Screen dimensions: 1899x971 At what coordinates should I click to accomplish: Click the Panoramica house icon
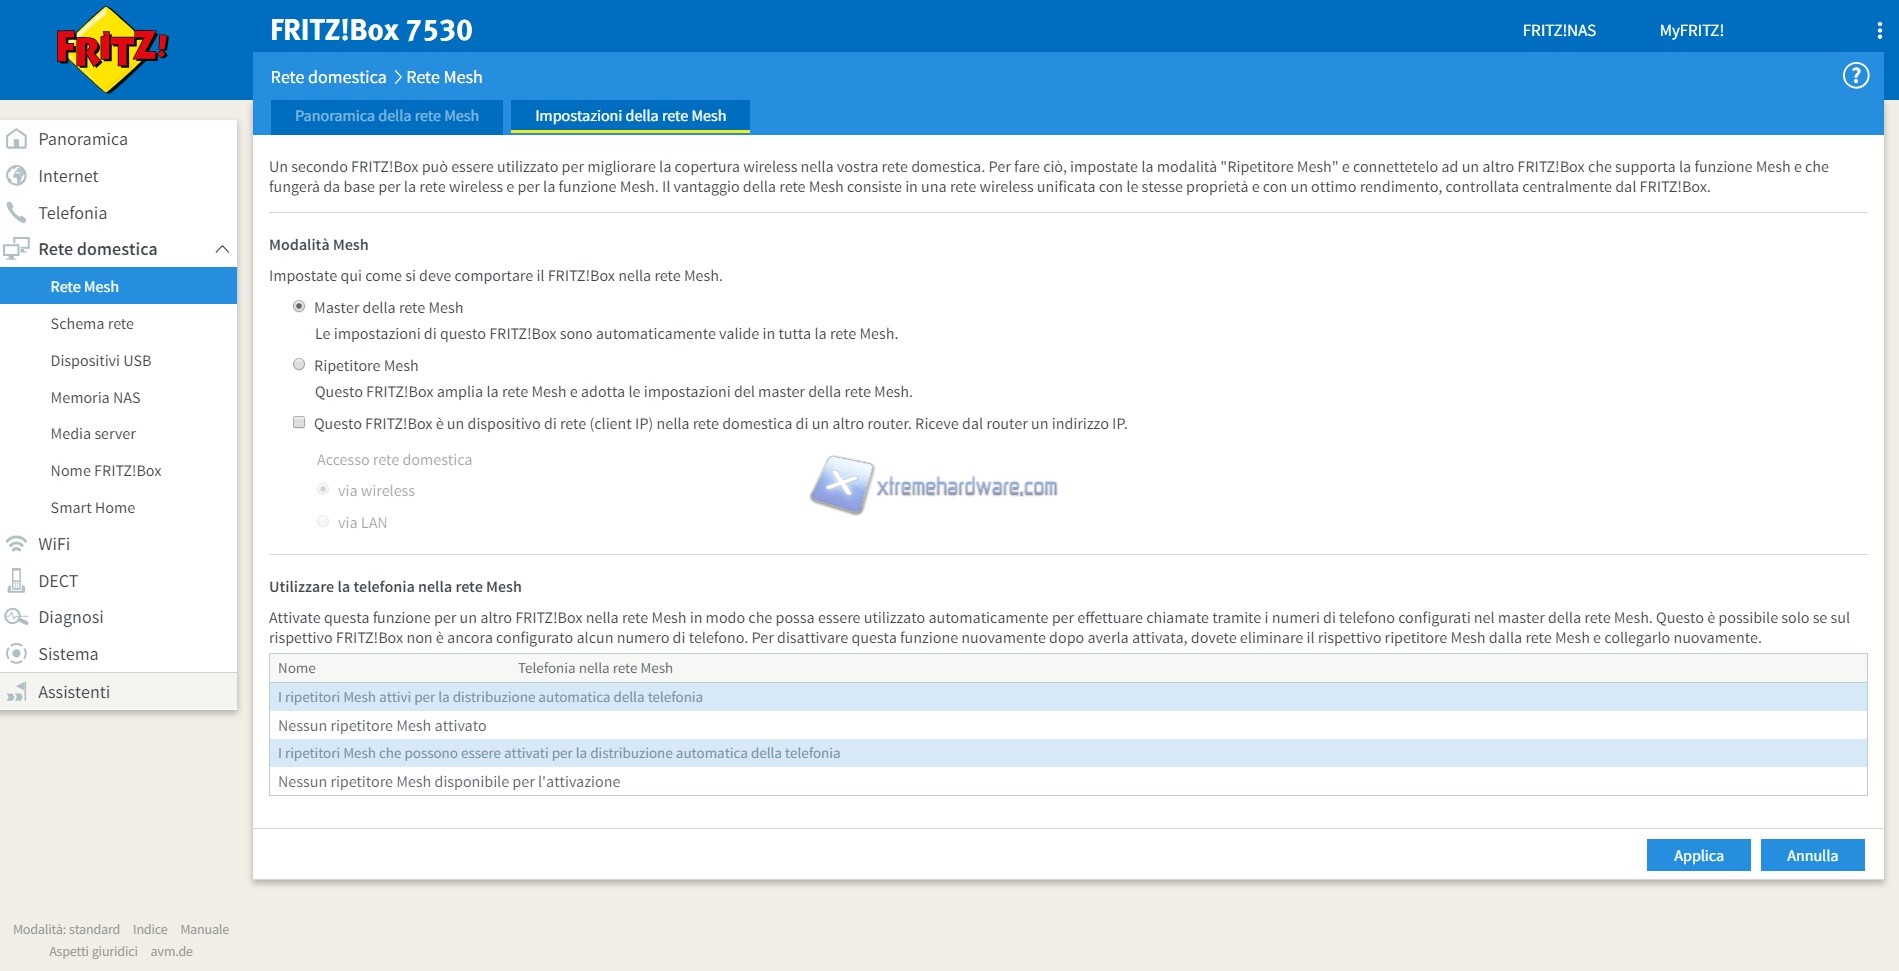[x=17, y=139]
